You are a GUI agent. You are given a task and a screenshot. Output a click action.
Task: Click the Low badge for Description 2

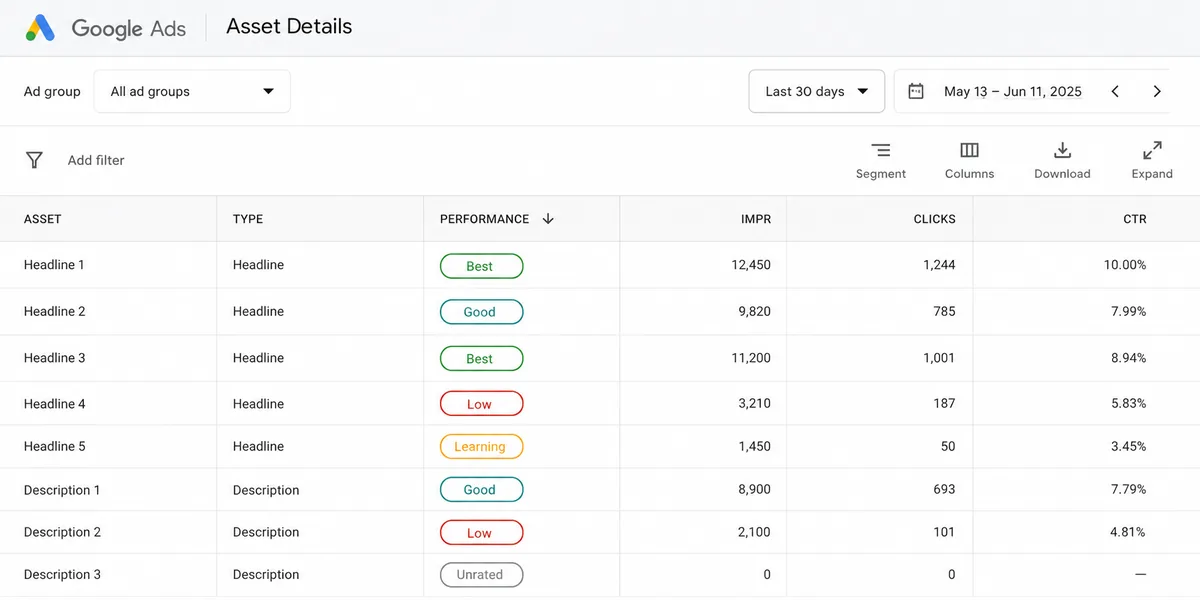[x=481, y=532]
